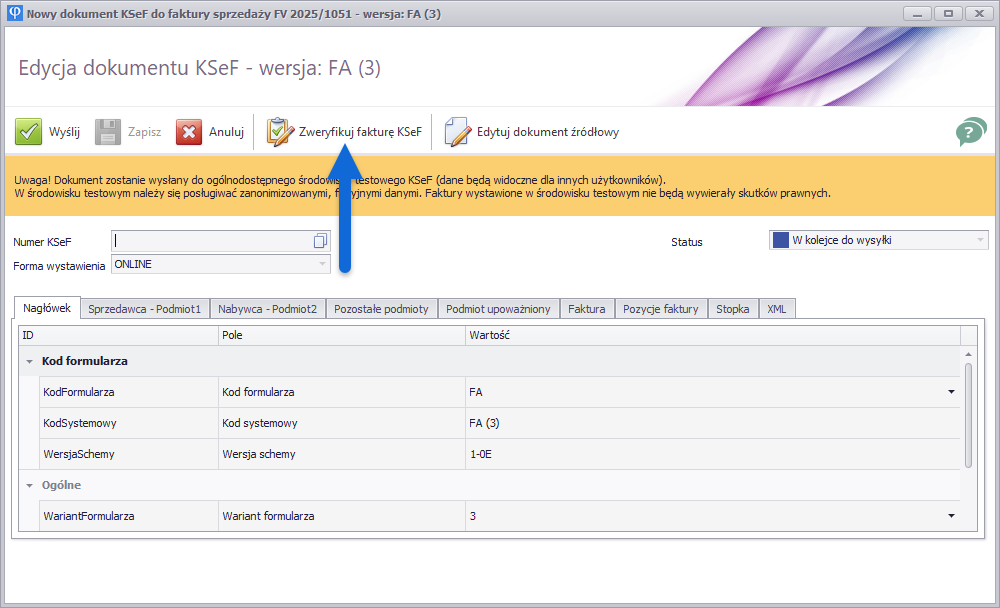
Task: Click the Edytuj dokument źródłowy pencil icon
Action: point(457,132)
